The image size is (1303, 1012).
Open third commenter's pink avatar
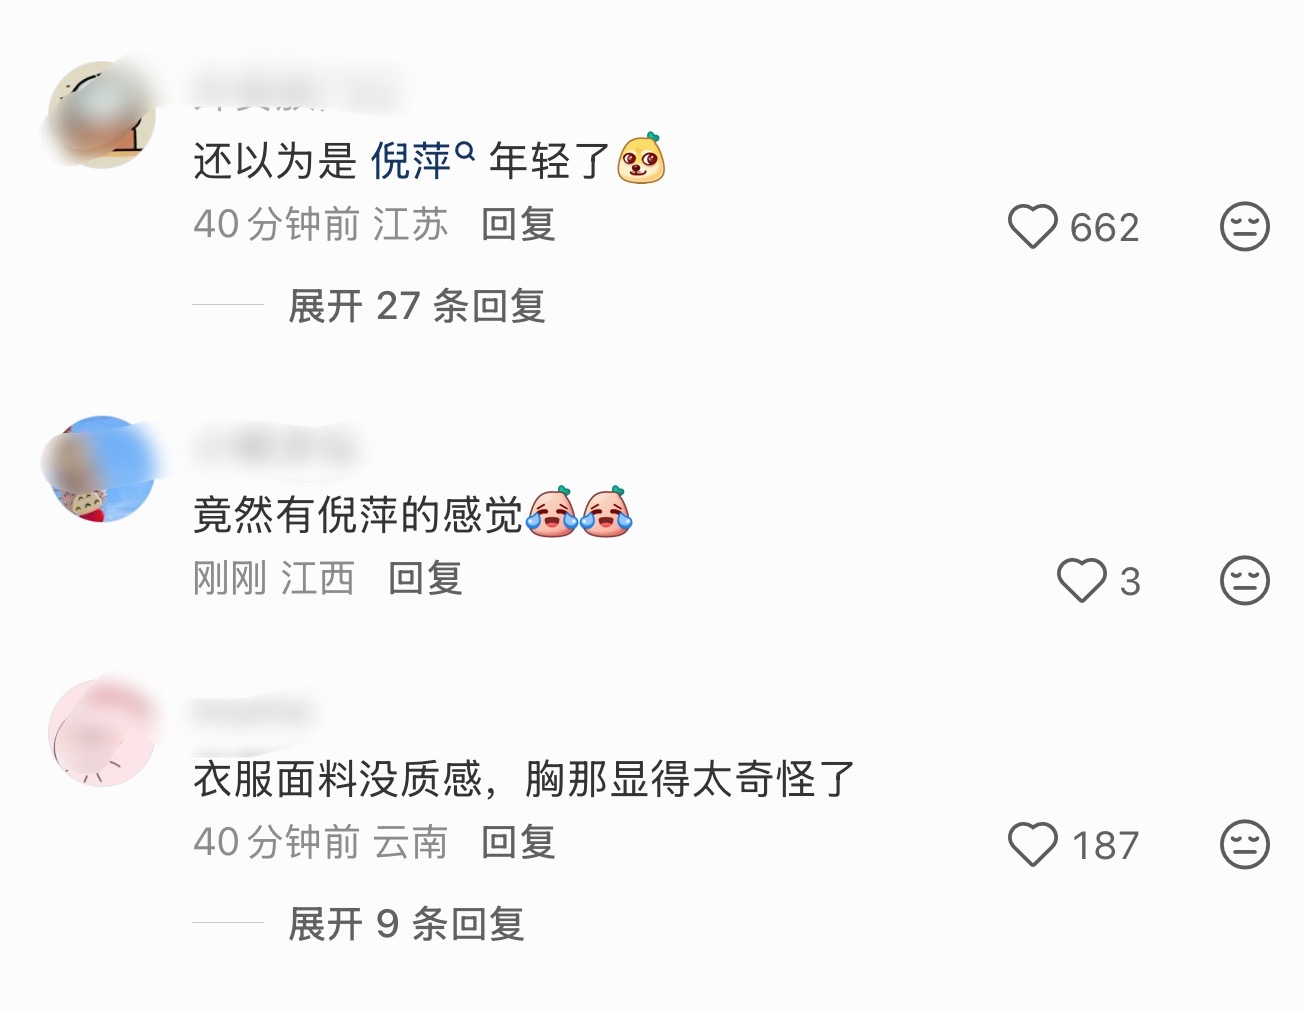tap(102, 733)
